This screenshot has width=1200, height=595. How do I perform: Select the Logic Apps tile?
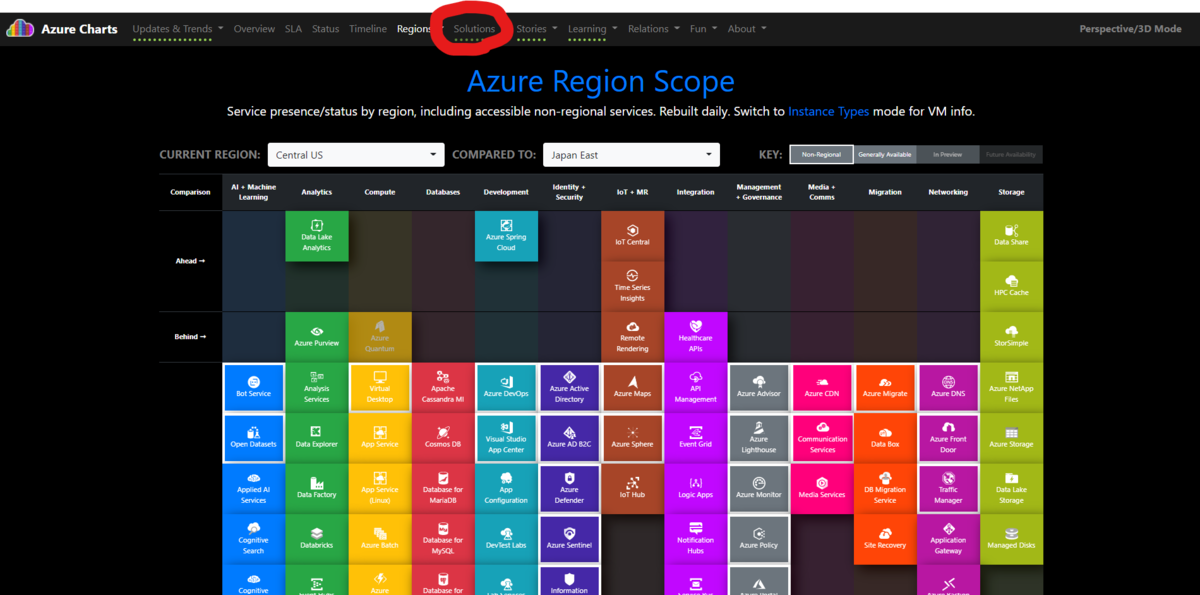tap(695, 489)
